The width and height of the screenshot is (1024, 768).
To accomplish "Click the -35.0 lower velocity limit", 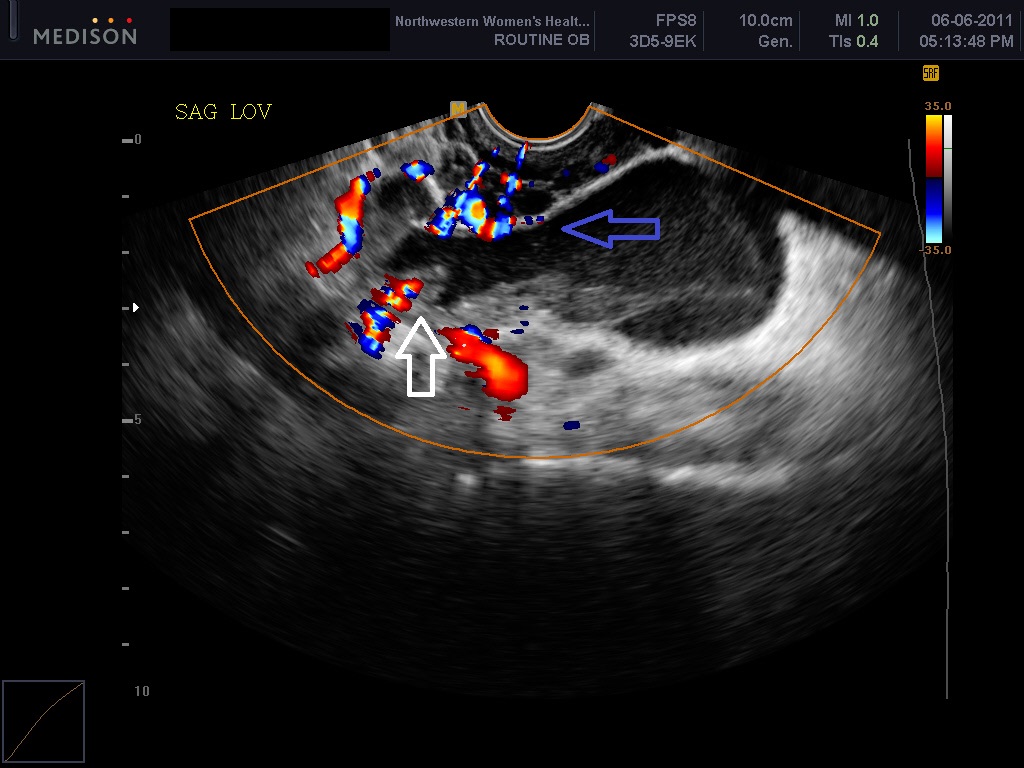I will click(936, 250).
